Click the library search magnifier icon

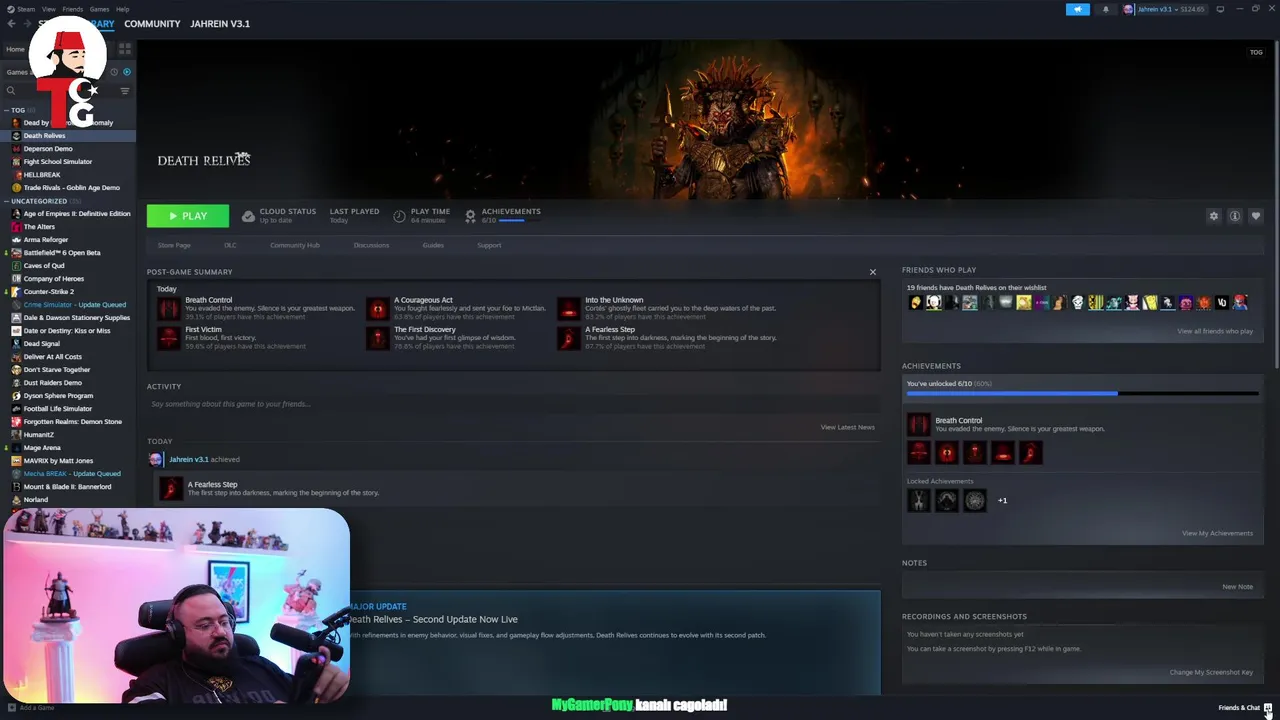tap(11, 91)
